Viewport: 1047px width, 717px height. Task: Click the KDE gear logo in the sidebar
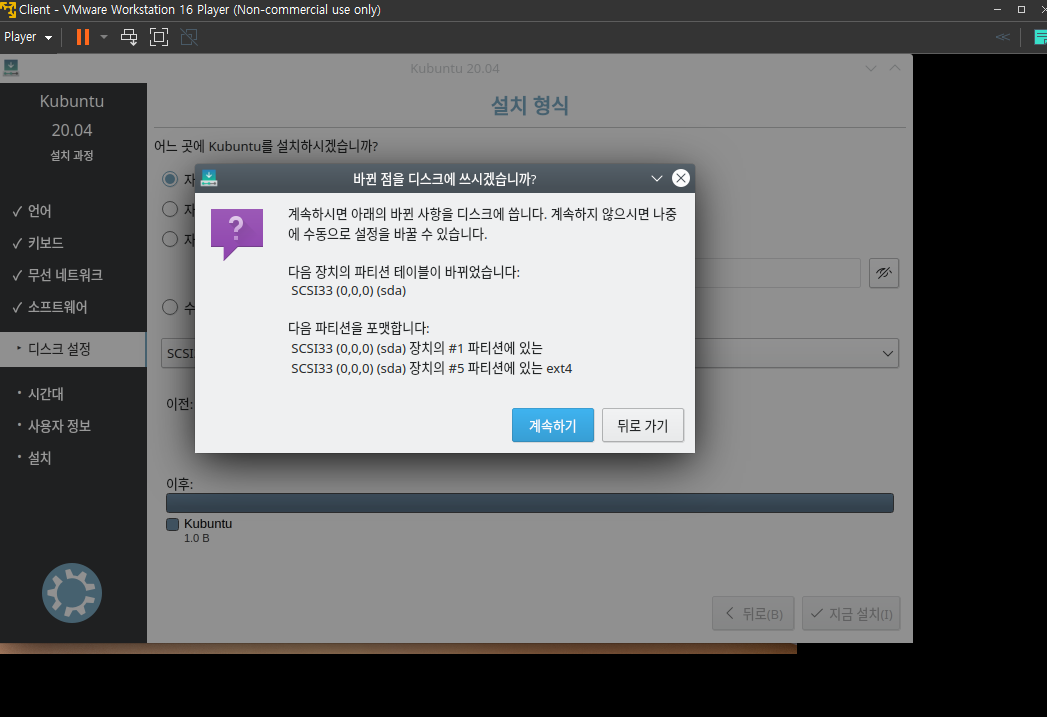coord(71,593)
